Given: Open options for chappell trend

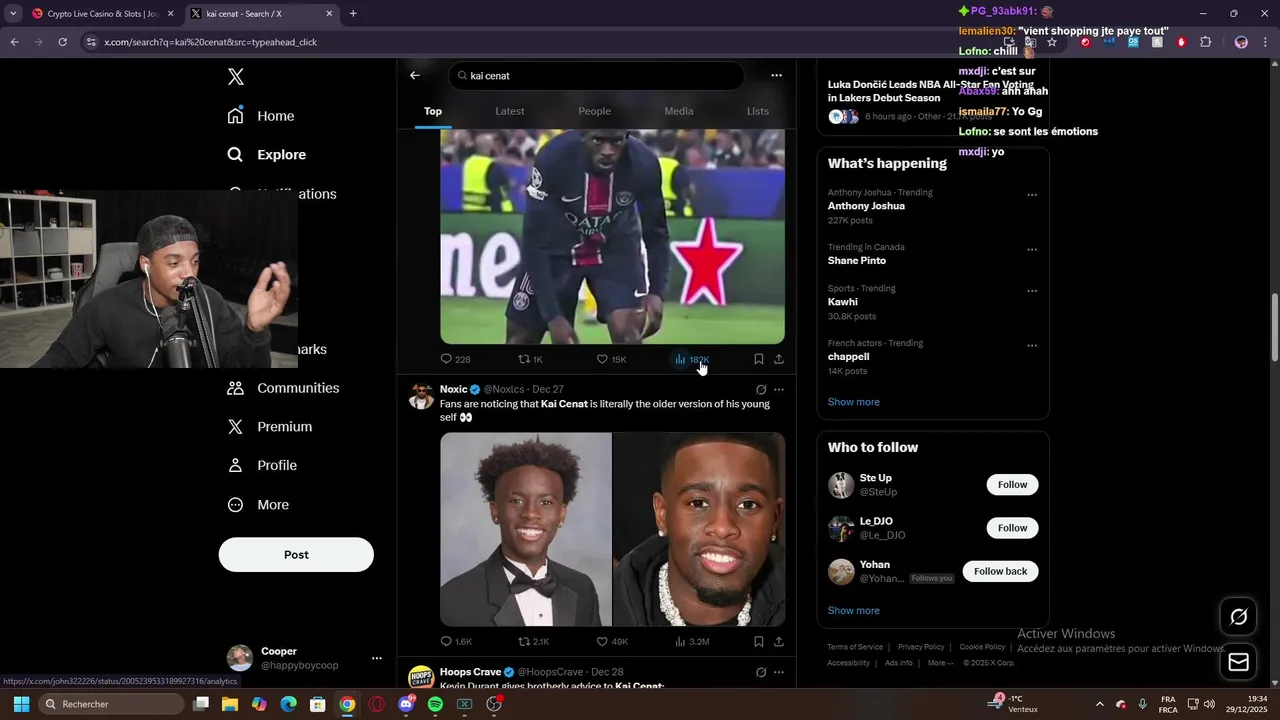Looking at the screenshot, I should pyautogui.click(x=1032, y=346).
